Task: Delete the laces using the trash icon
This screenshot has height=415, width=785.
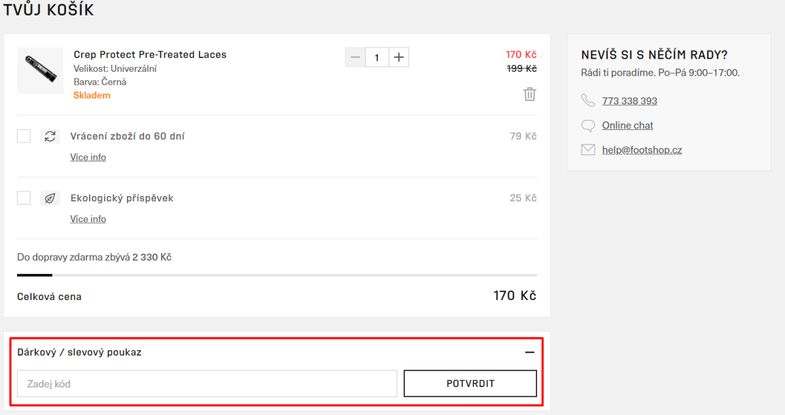Action: tap(530, 94)
